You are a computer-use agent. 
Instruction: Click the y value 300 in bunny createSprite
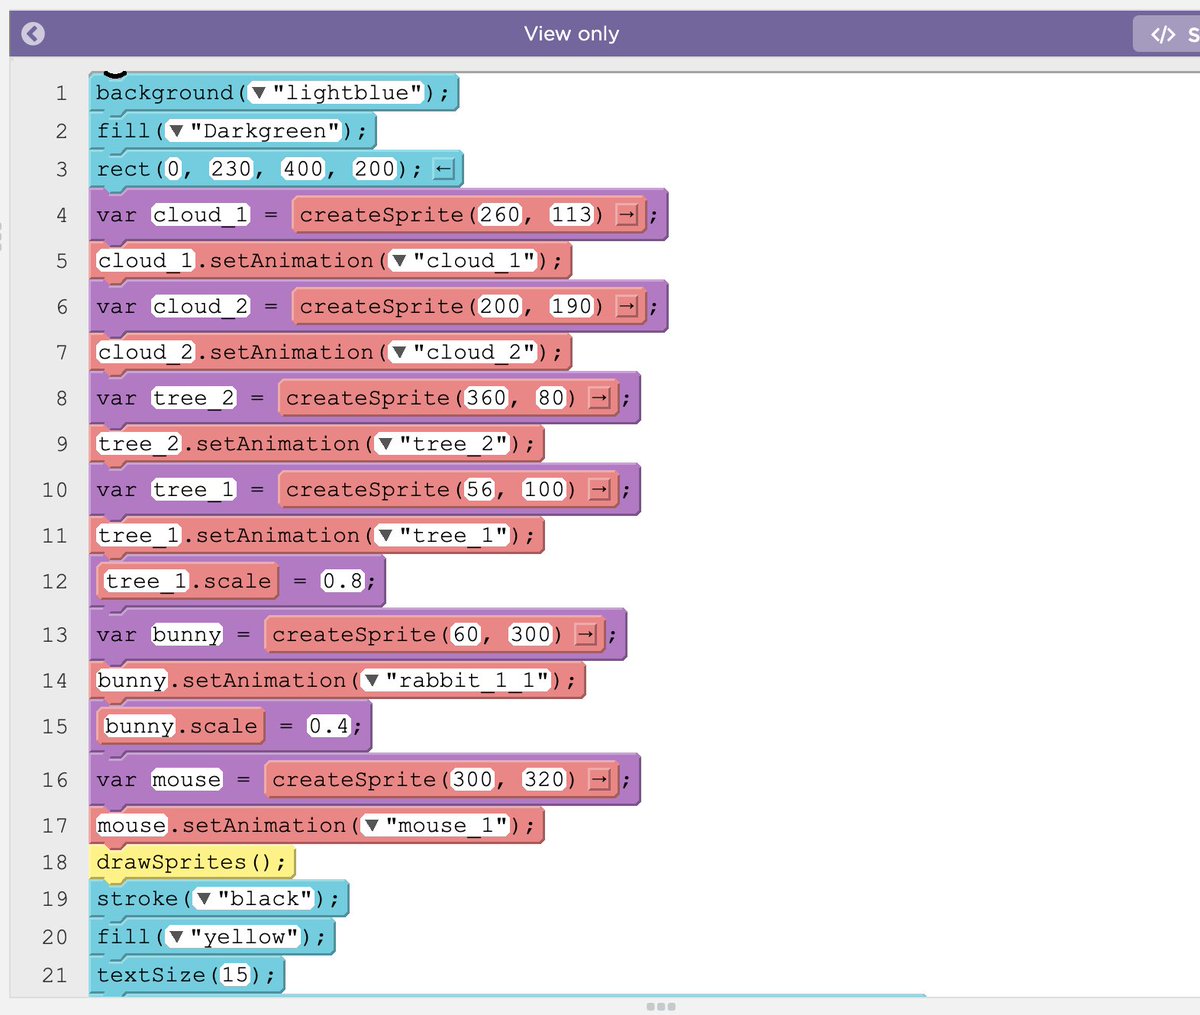[530, 634]
